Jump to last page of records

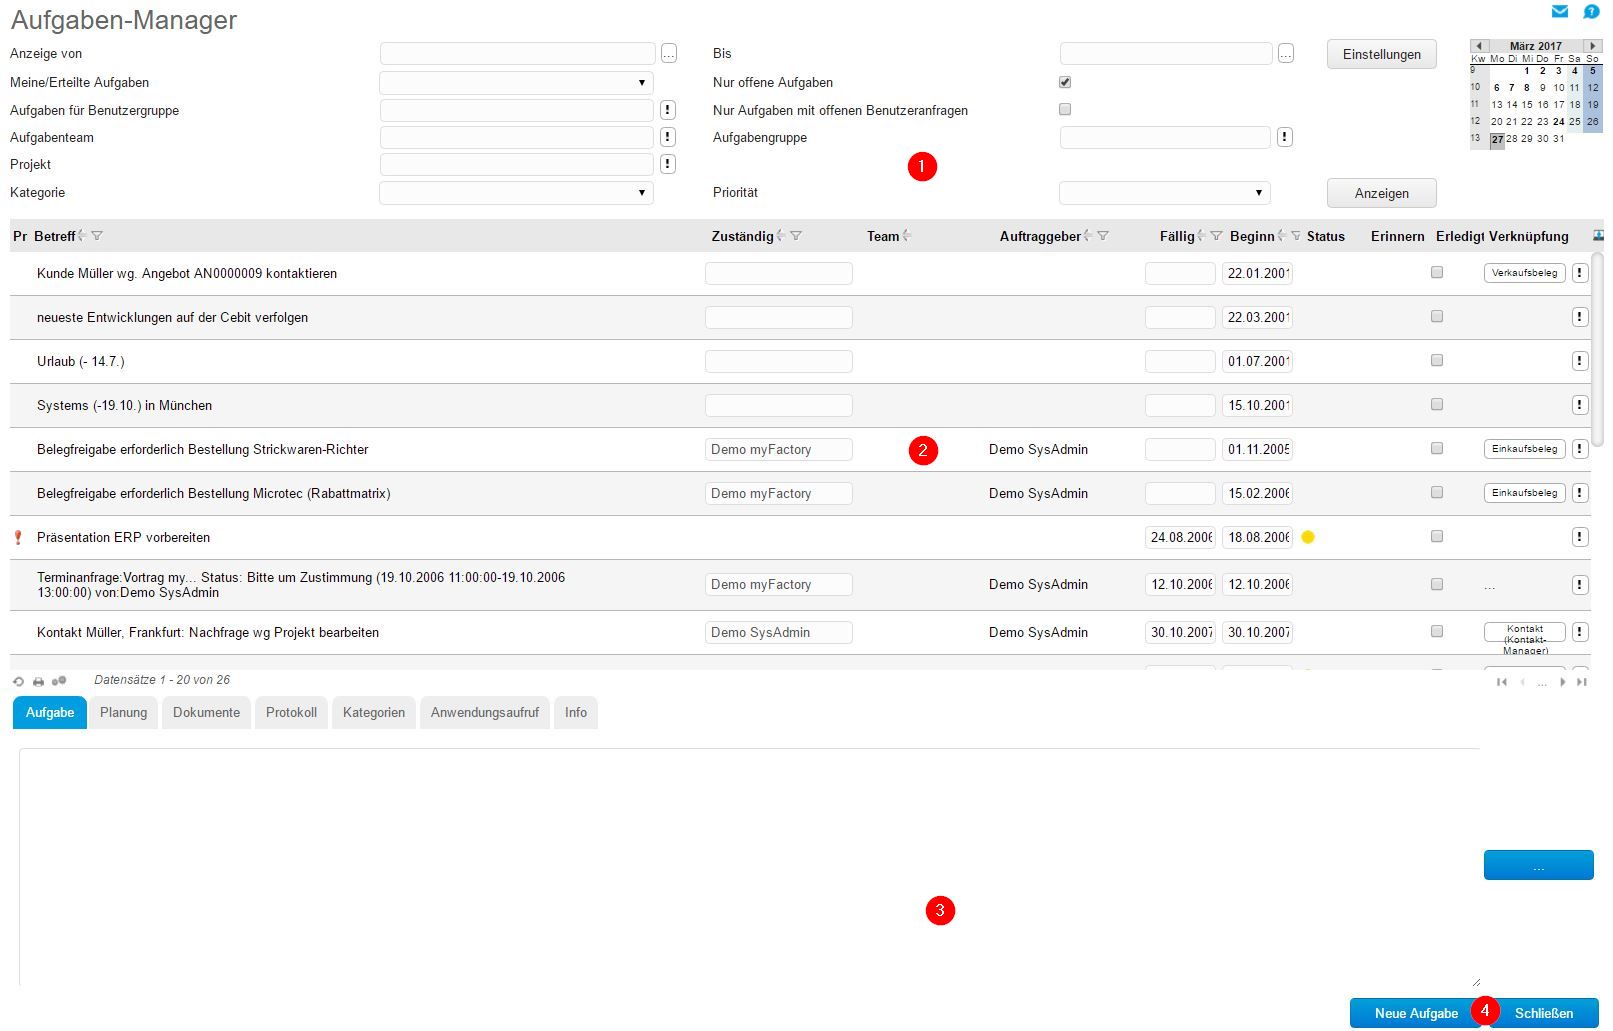pyautogui.click(x=1581, y=682)
